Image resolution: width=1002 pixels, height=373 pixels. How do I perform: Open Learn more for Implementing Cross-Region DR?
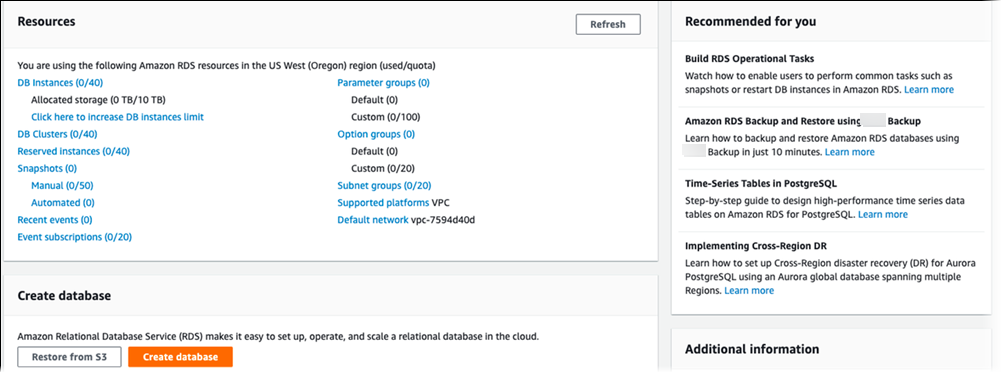click(x=749, y=291)
